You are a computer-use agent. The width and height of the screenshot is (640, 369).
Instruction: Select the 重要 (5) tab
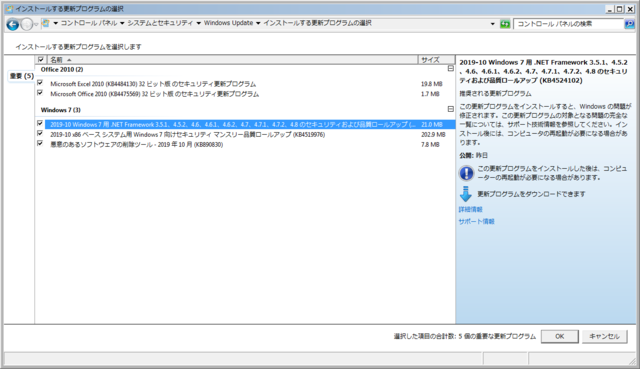click(x=22, y=76)
